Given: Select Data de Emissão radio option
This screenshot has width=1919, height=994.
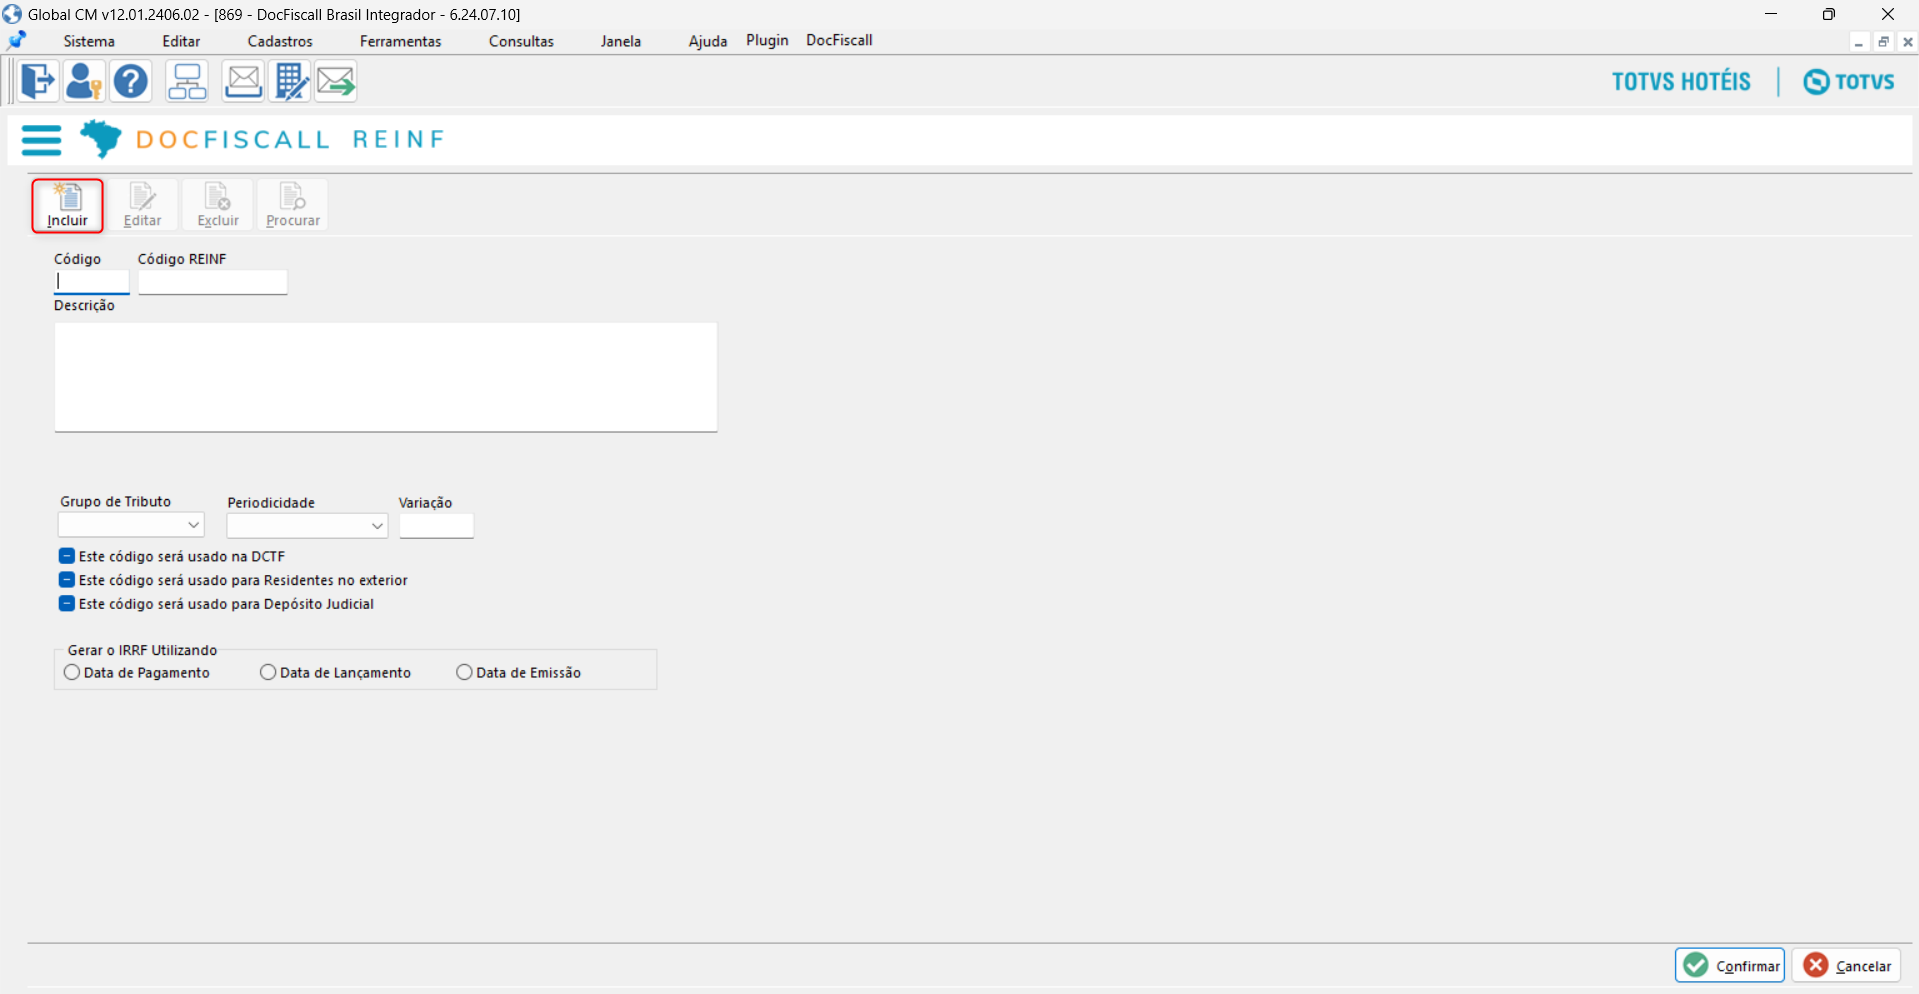Looking at the screenshot, I should [464, 673].
